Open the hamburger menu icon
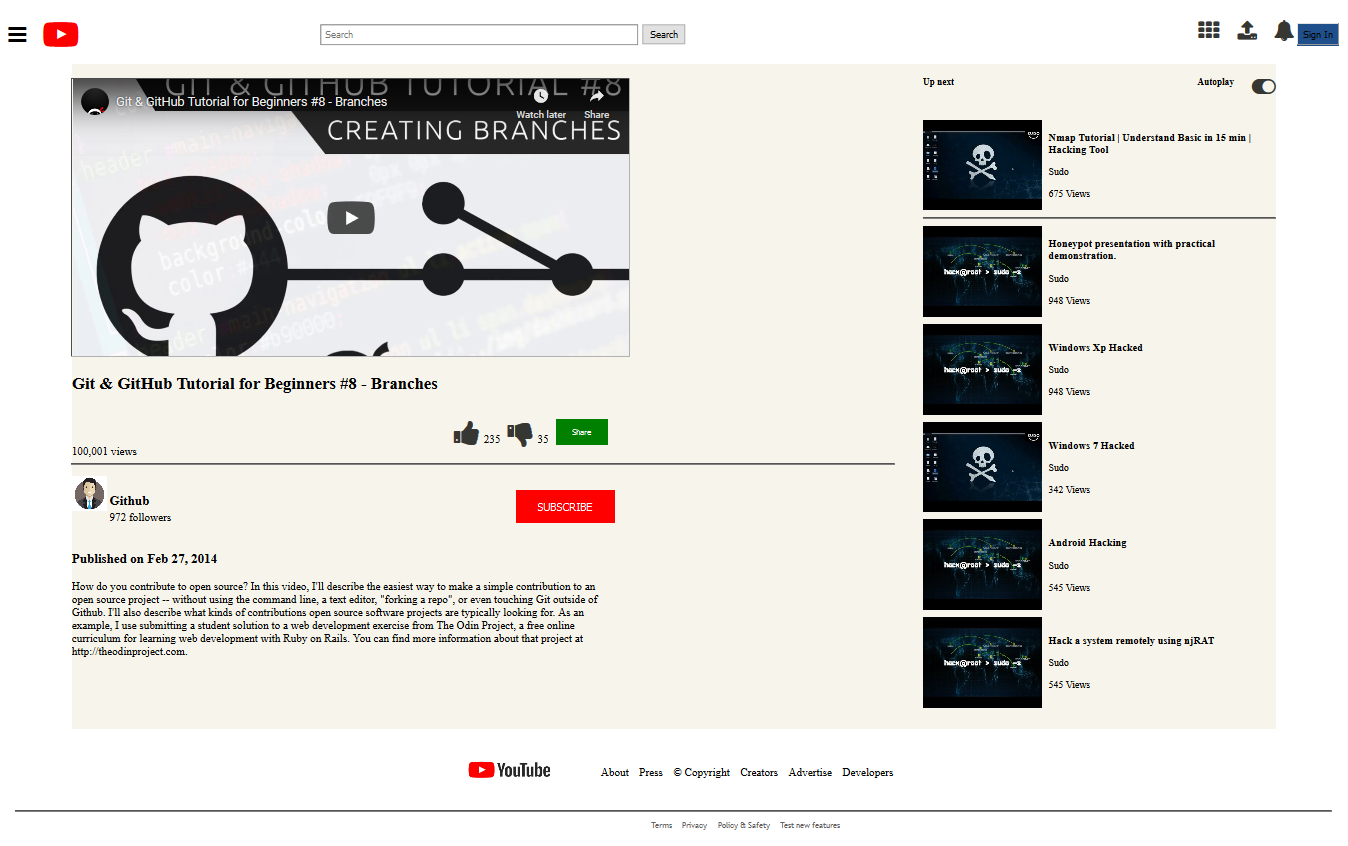 [17, 35]
